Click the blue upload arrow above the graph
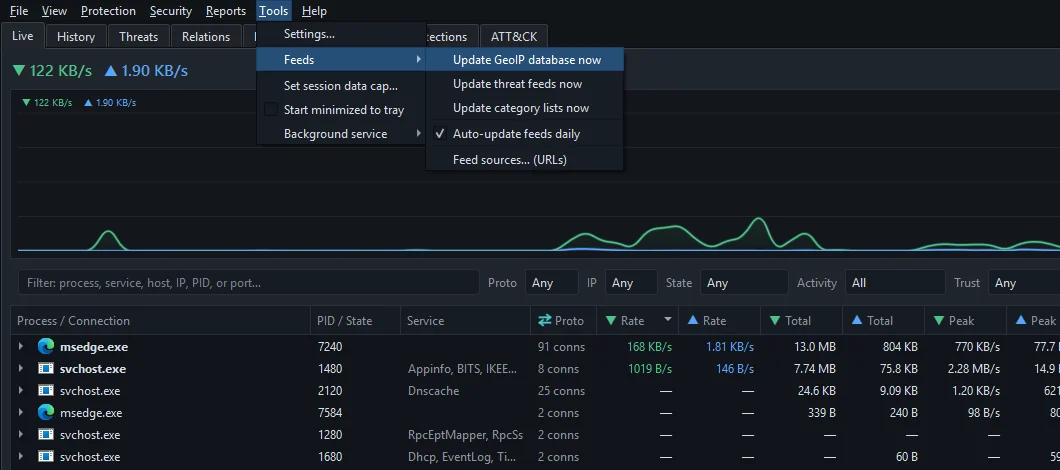This screenshot has width=1060, height=470. (111, 70)
